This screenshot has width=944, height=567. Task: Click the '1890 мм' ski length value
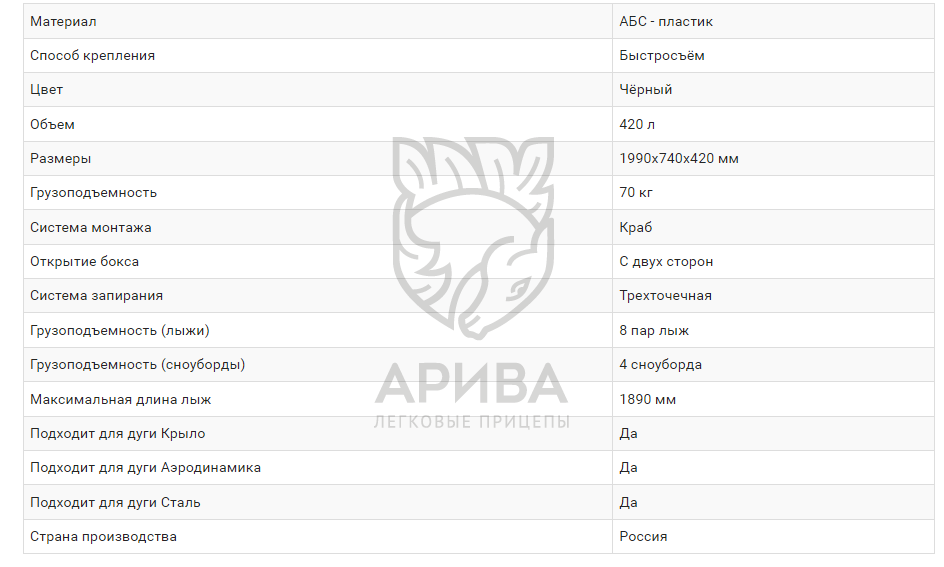tap(648, 399)
